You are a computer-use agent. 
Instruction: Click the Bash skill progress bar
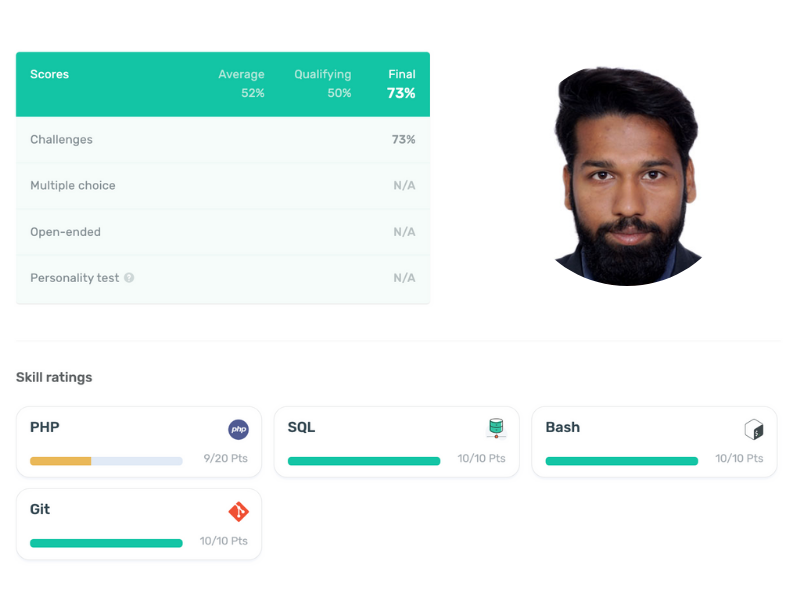[x=621, y=461]
